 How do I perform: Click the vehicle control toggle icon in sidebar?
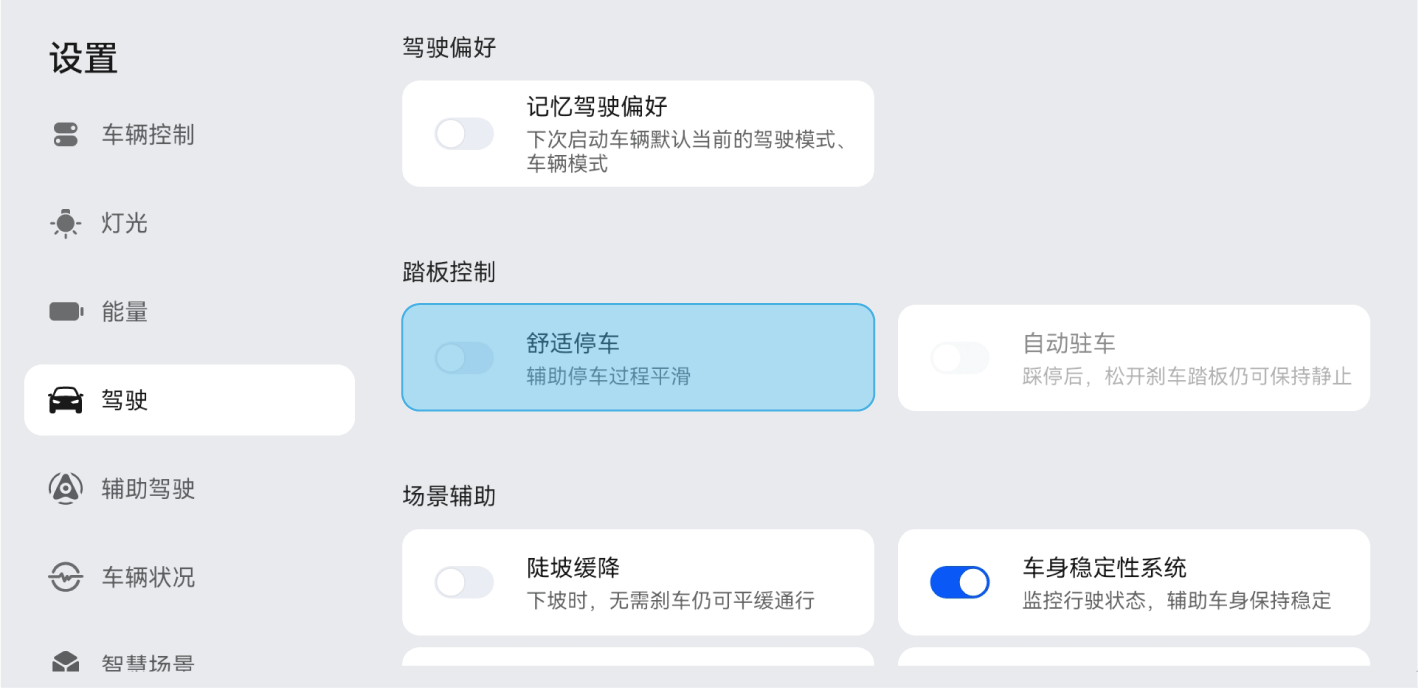pyautogui.click(x=66, y=135)
